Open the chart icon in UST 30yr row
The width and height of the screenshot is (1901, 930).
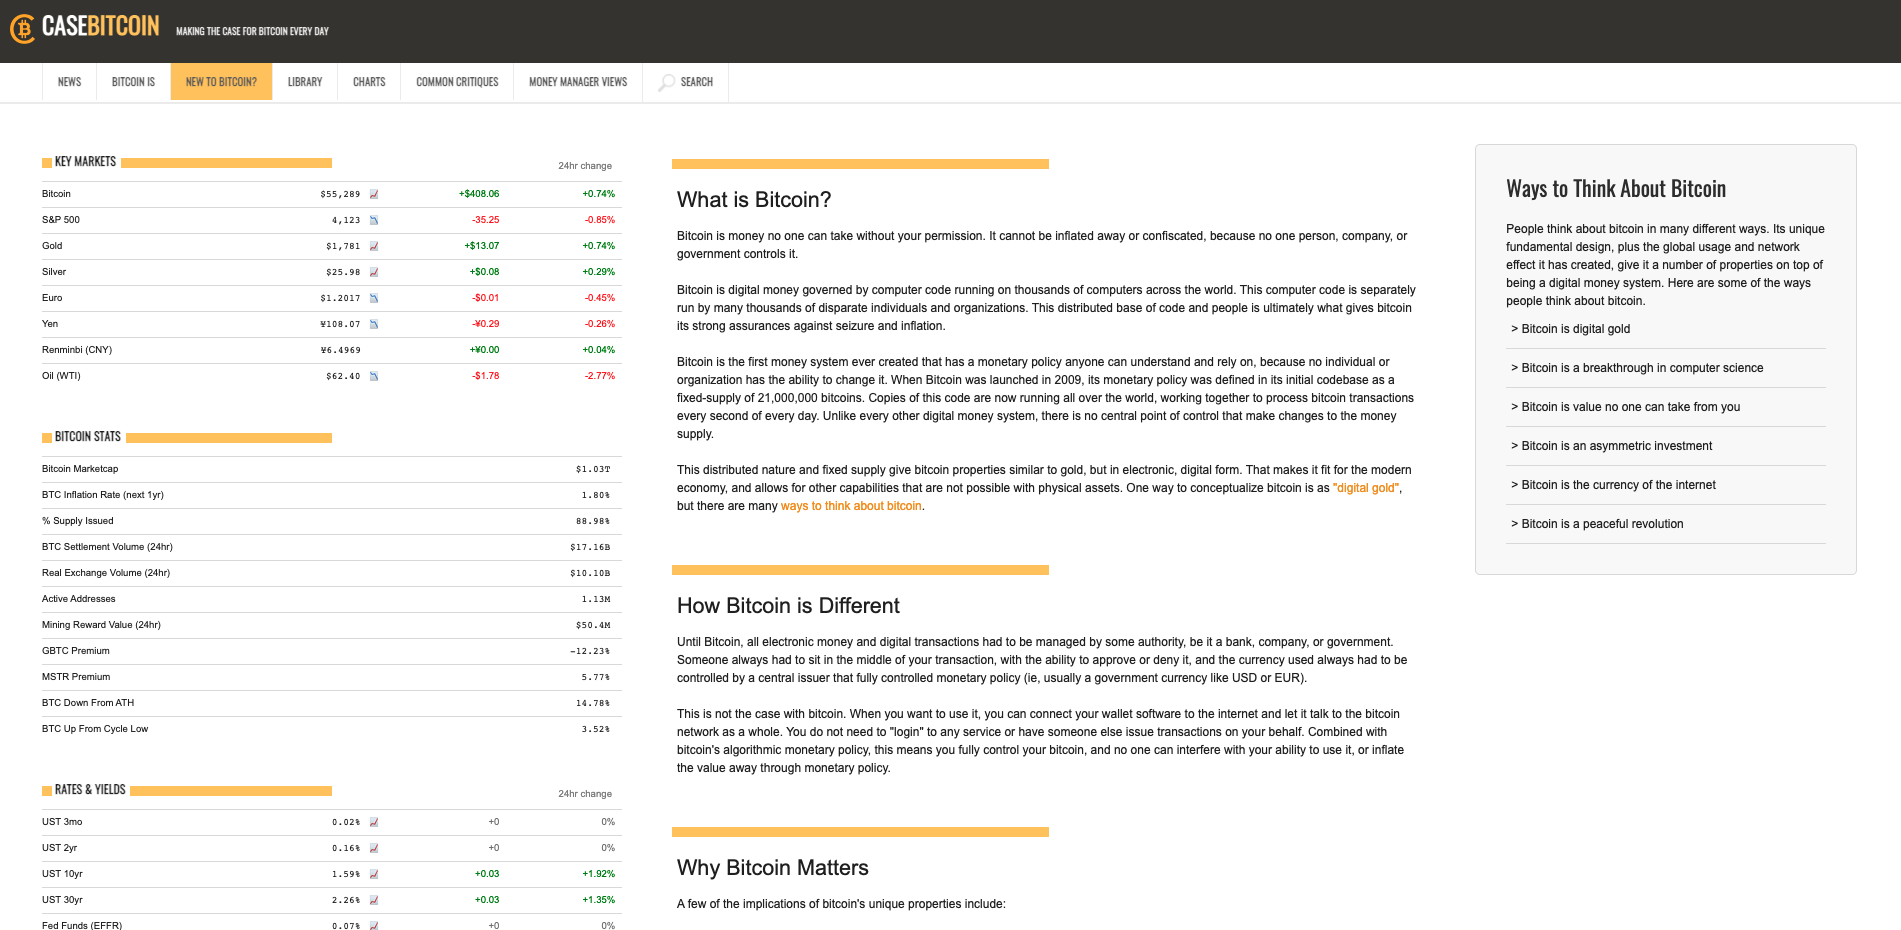374,900
